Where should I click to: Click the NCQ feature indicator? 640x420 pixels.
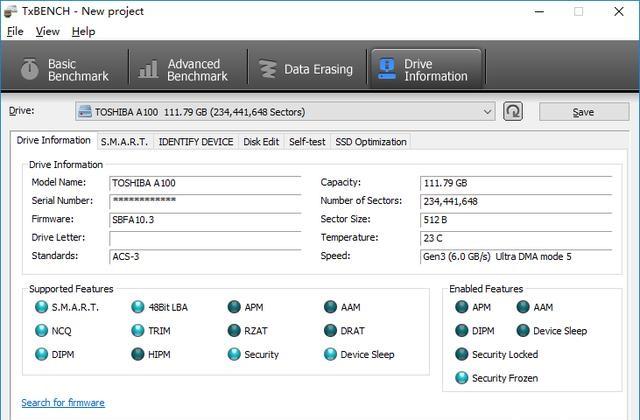(x=41, y=331)
